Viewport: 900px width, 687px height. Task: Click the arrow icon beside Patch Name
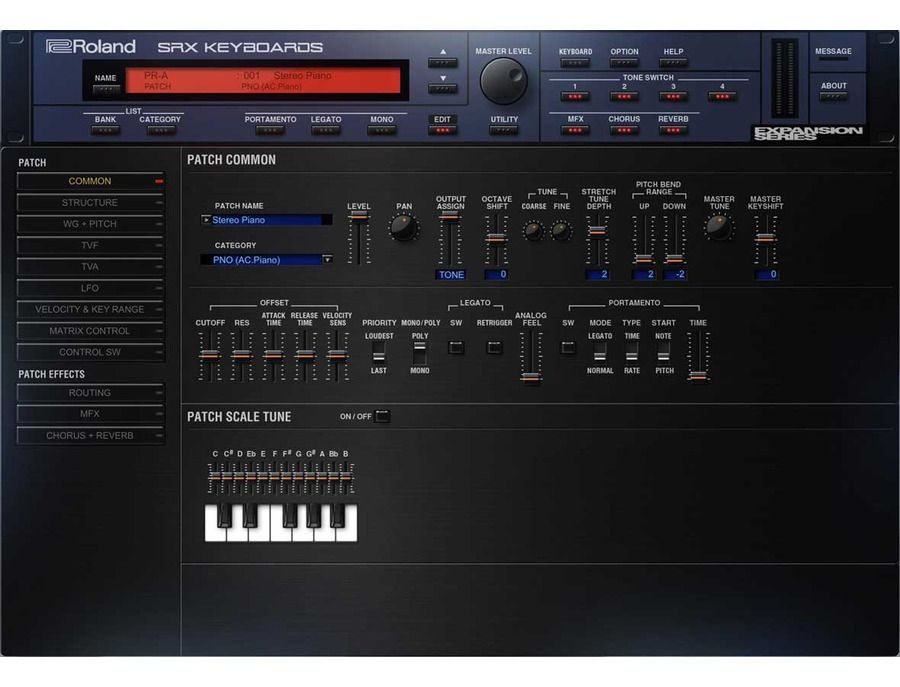205,220
